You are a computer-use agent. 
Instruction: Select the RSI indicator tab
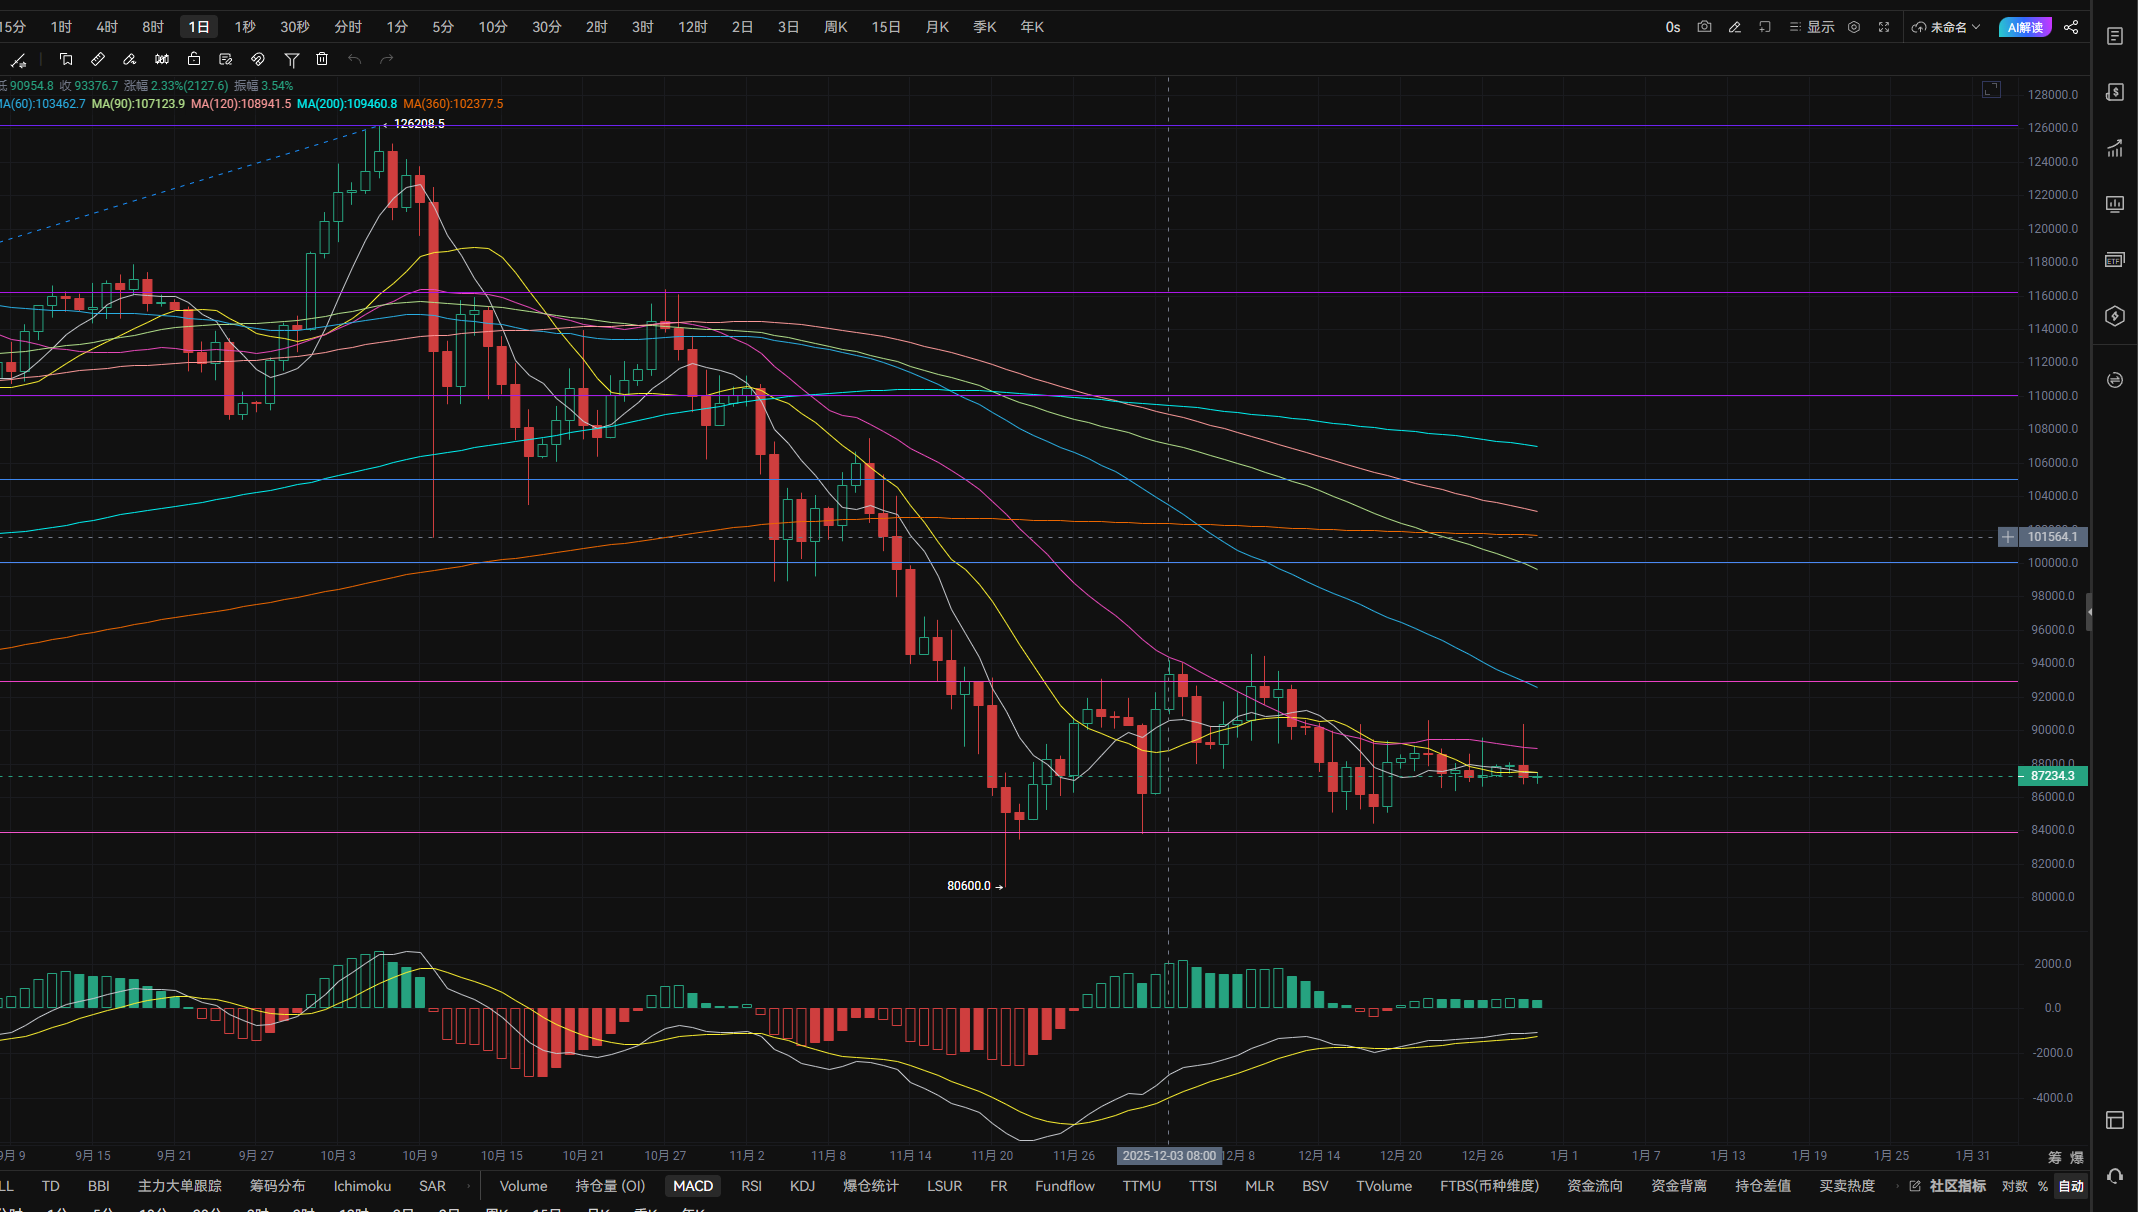[x=751, y=1186]
